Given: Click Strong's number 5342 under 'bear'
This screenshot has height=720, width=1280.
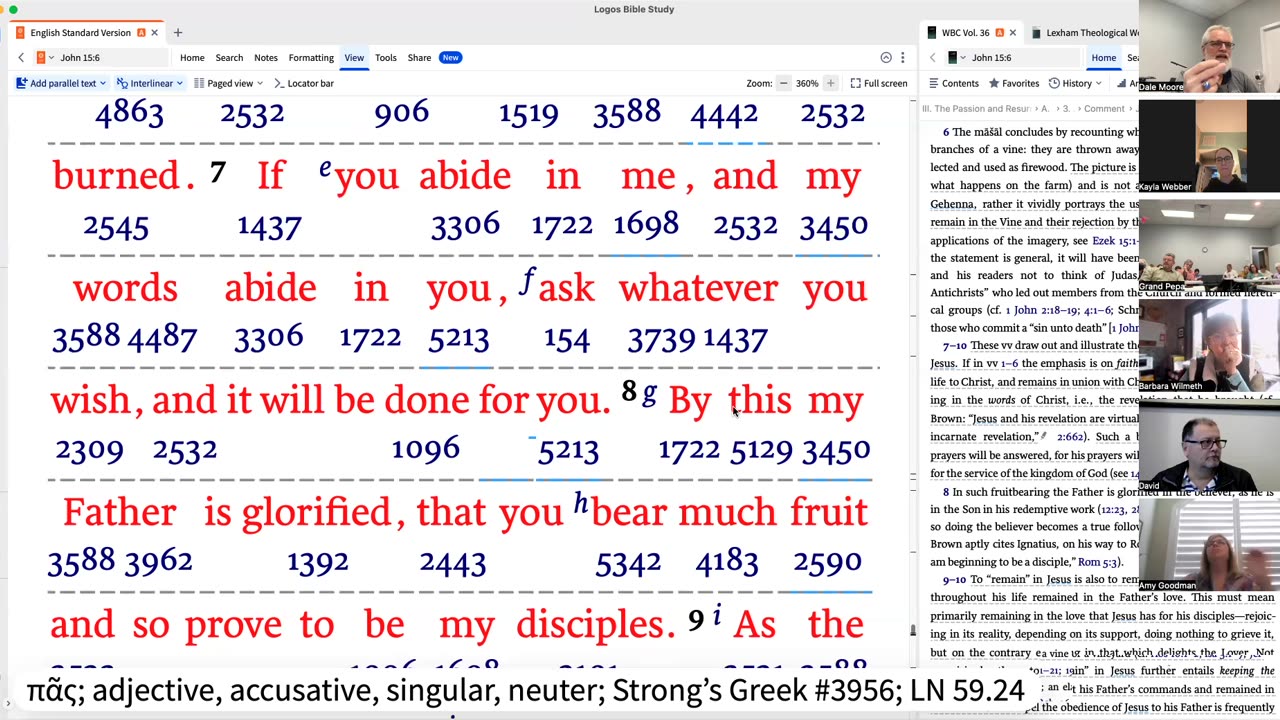Looking at the screenshot, I should (628, 562).
